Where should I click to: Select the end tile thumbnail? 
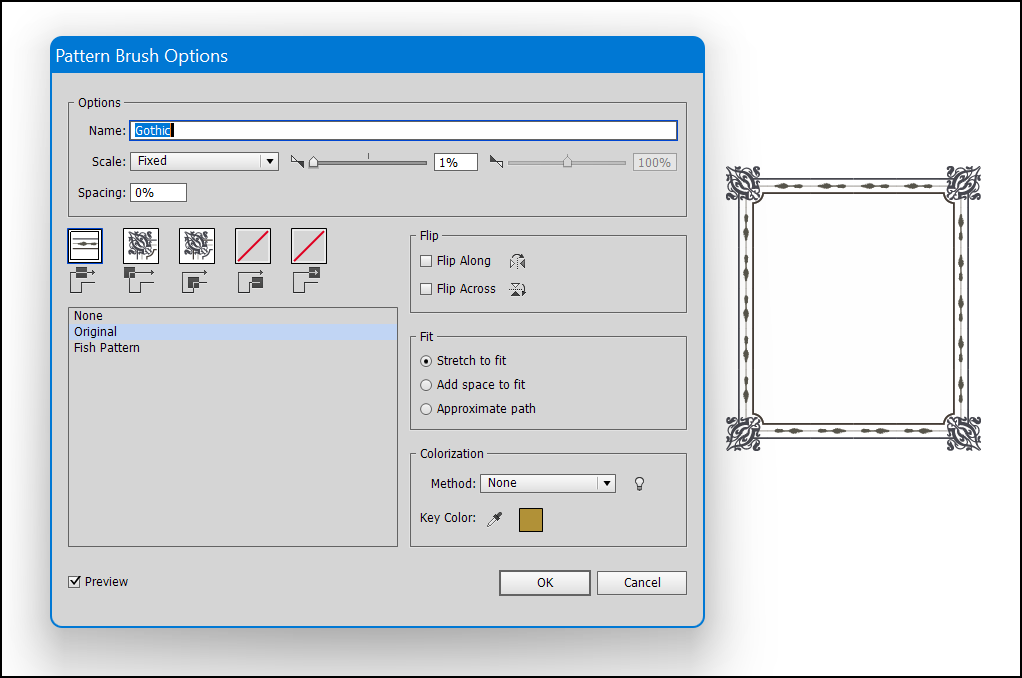pos(309,245)
